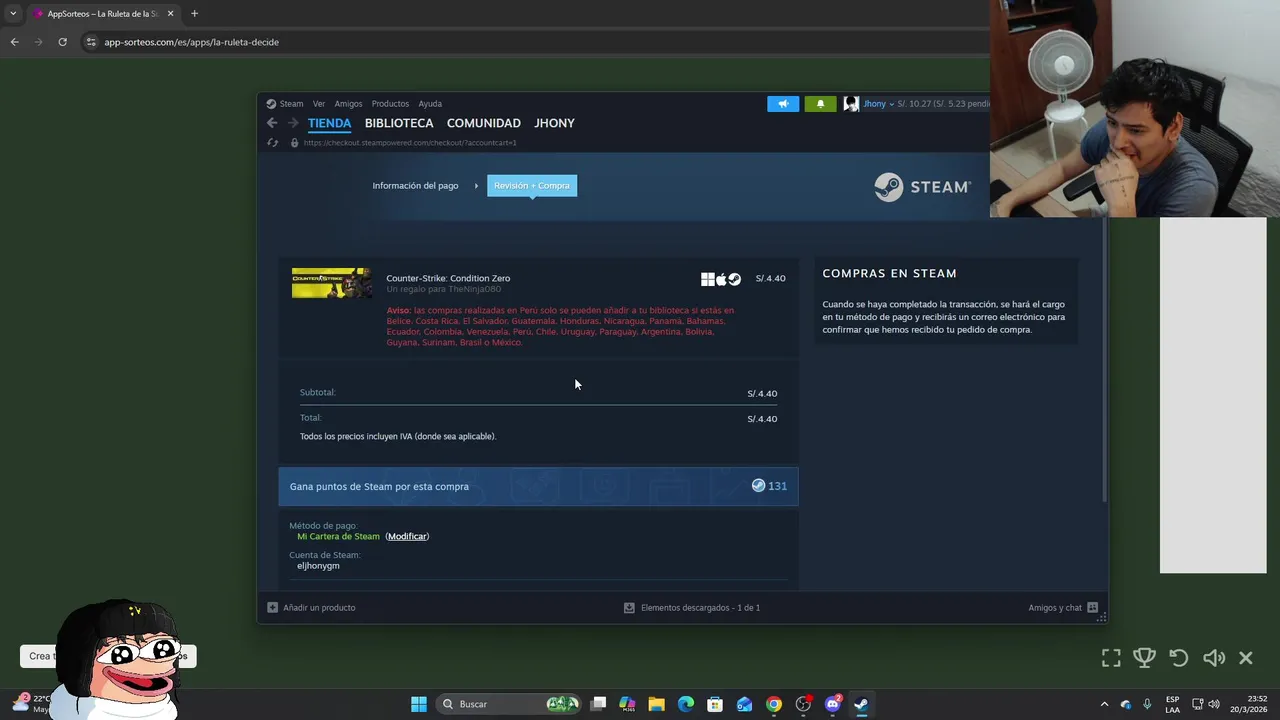The image size is (1280, 720).
Task: Open the Steam taskbar icon
Action: pos(861,704)
